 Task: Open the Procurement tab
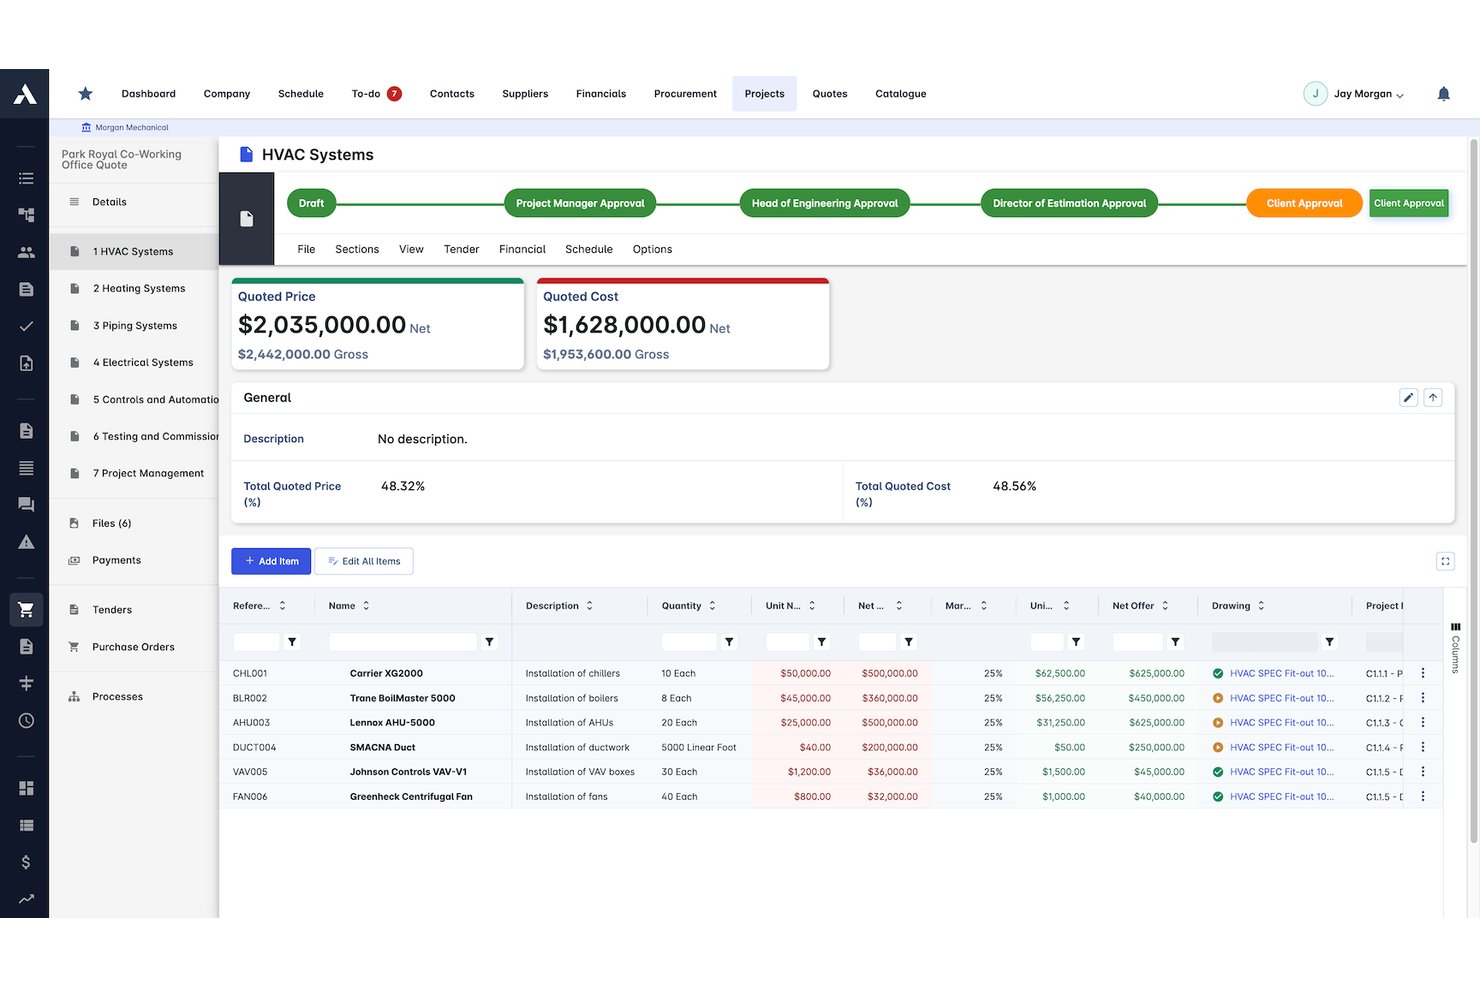coord(685,94)
